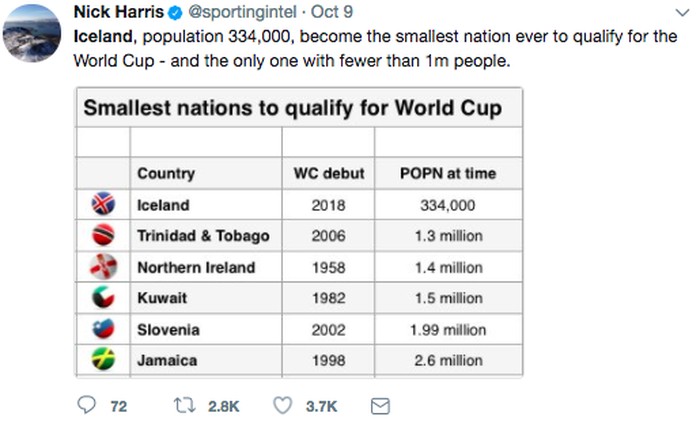Open the Nick Harris profile name link
Screen dimensions: 700x428
(118, 13)
